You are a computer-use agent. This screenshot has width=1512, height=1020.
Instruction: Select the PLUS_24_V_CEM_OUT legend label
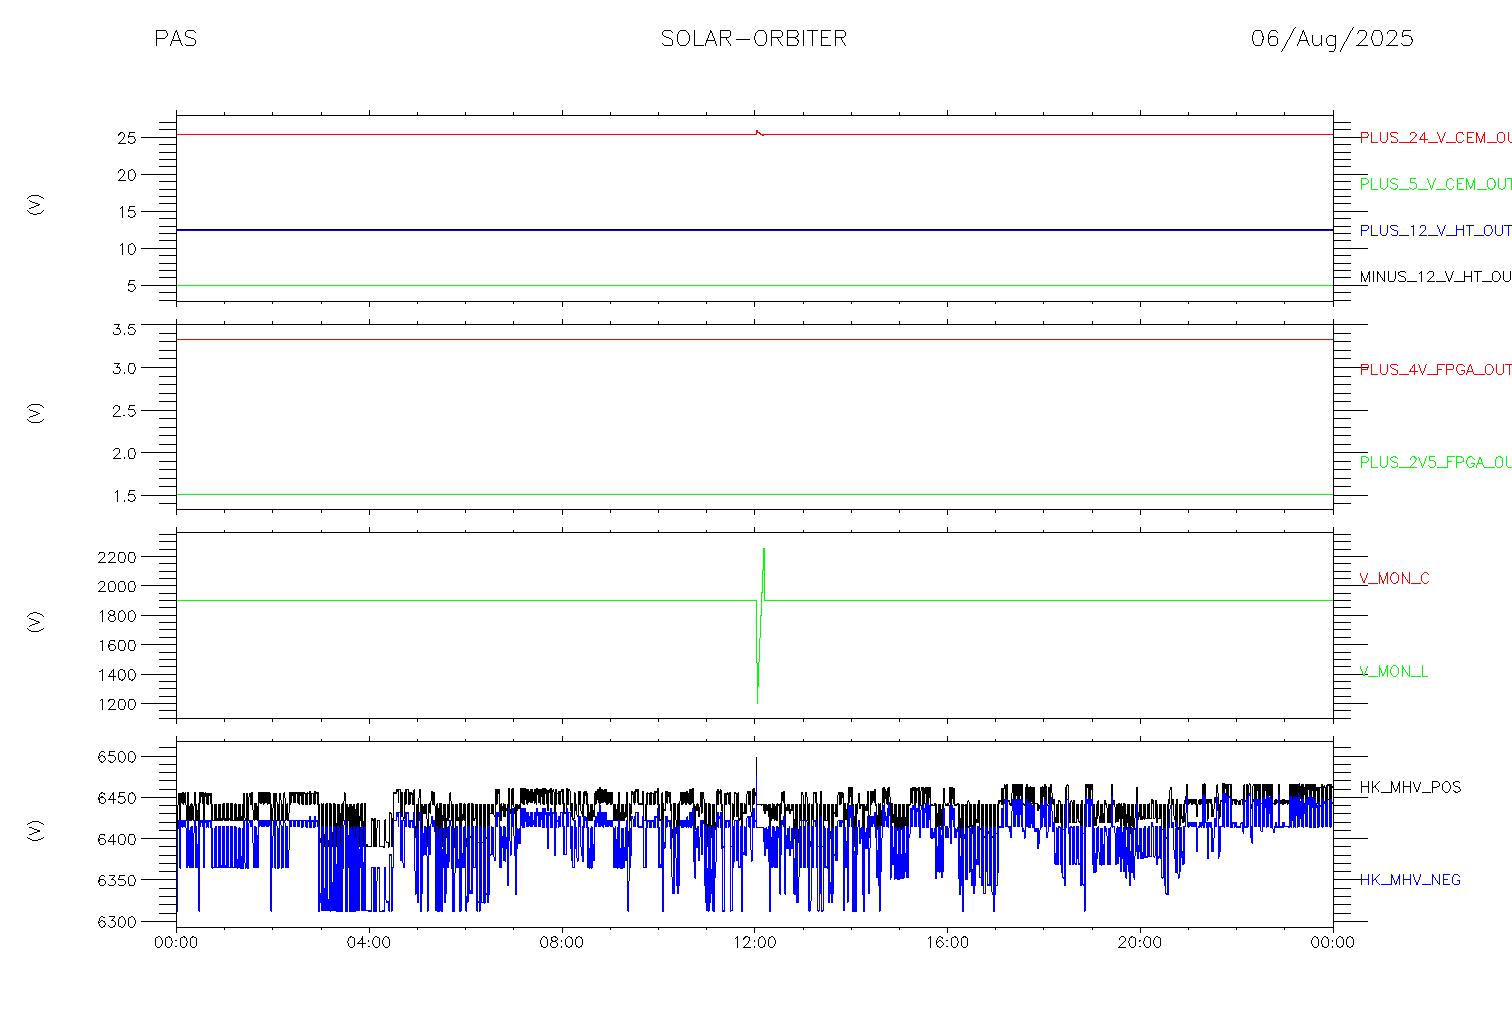[x=1435, y=138]
